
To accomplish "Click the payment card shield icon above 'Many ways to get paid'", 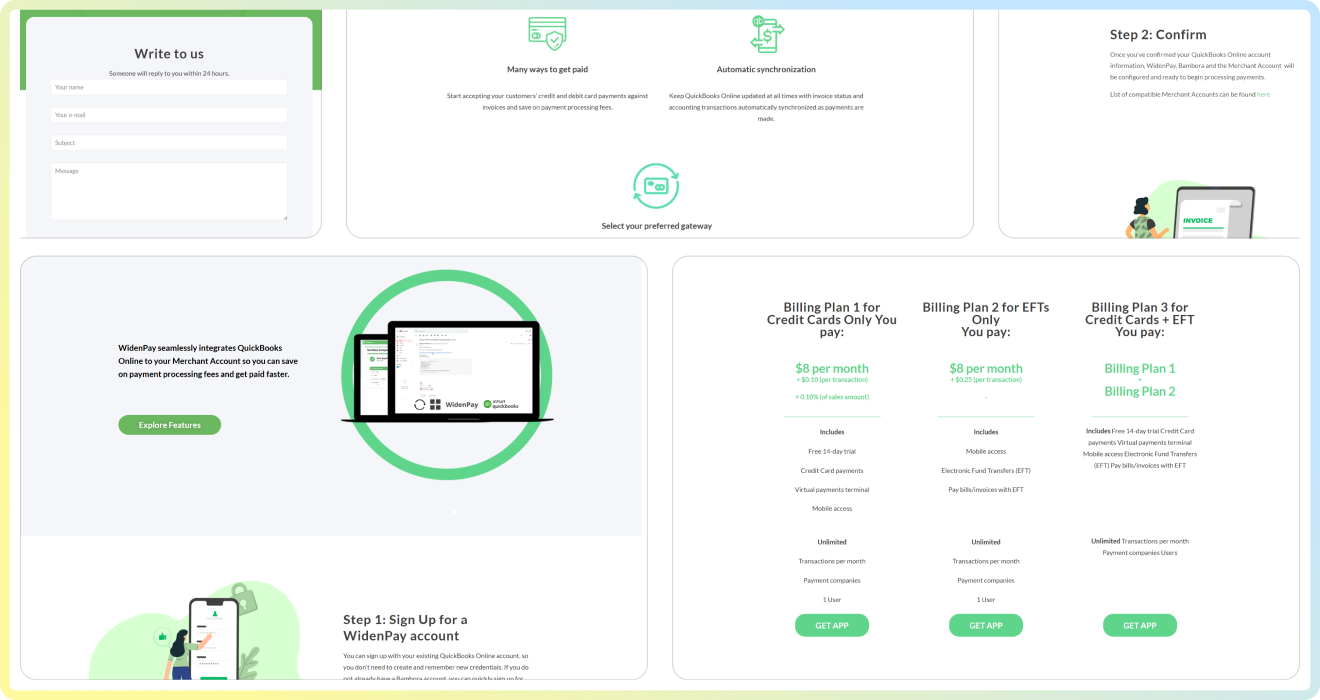I will 546,36.
